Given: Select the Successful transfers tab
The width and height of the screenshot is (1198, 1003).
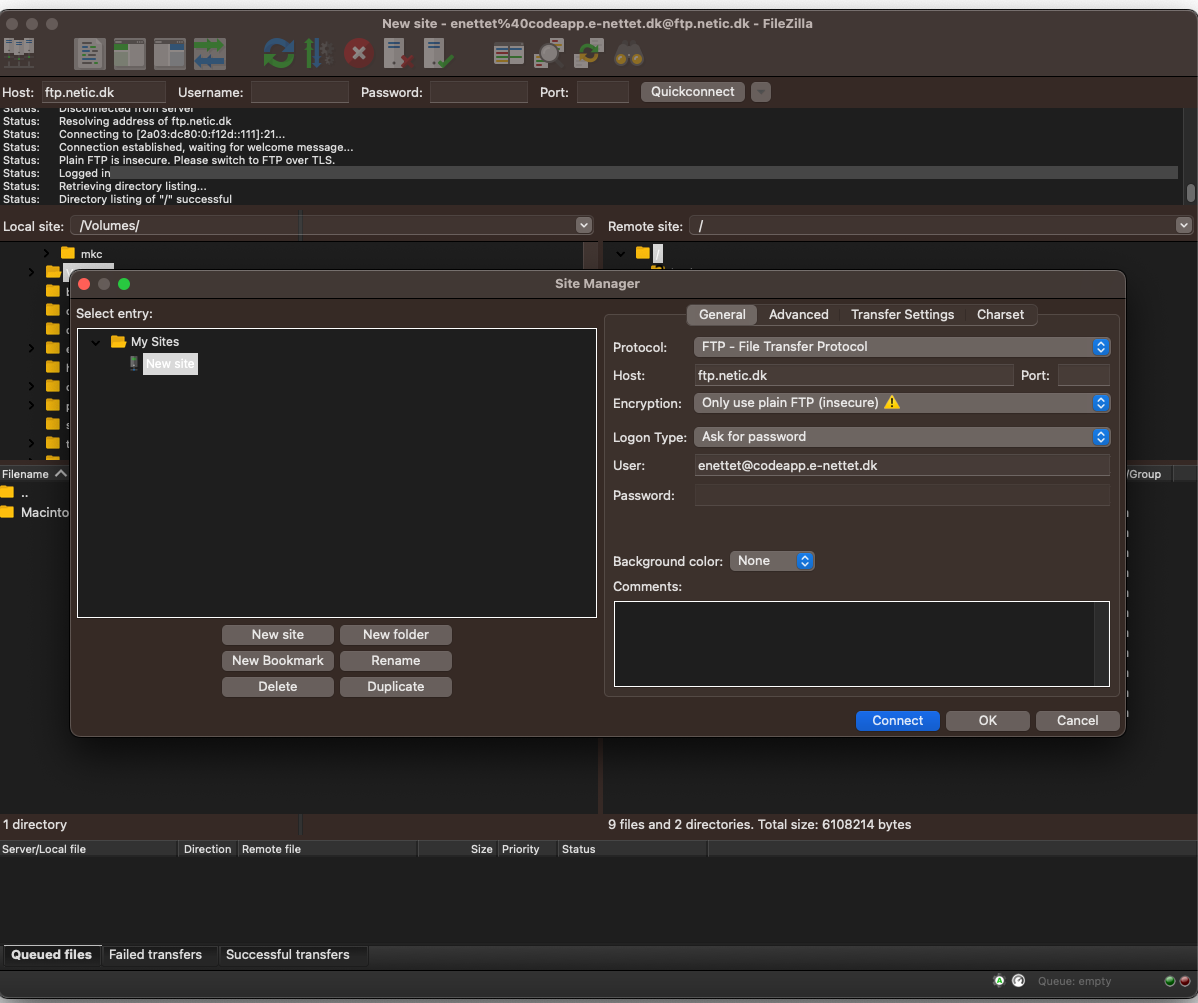Looking at the screenshot, I should tap(287, 955).
